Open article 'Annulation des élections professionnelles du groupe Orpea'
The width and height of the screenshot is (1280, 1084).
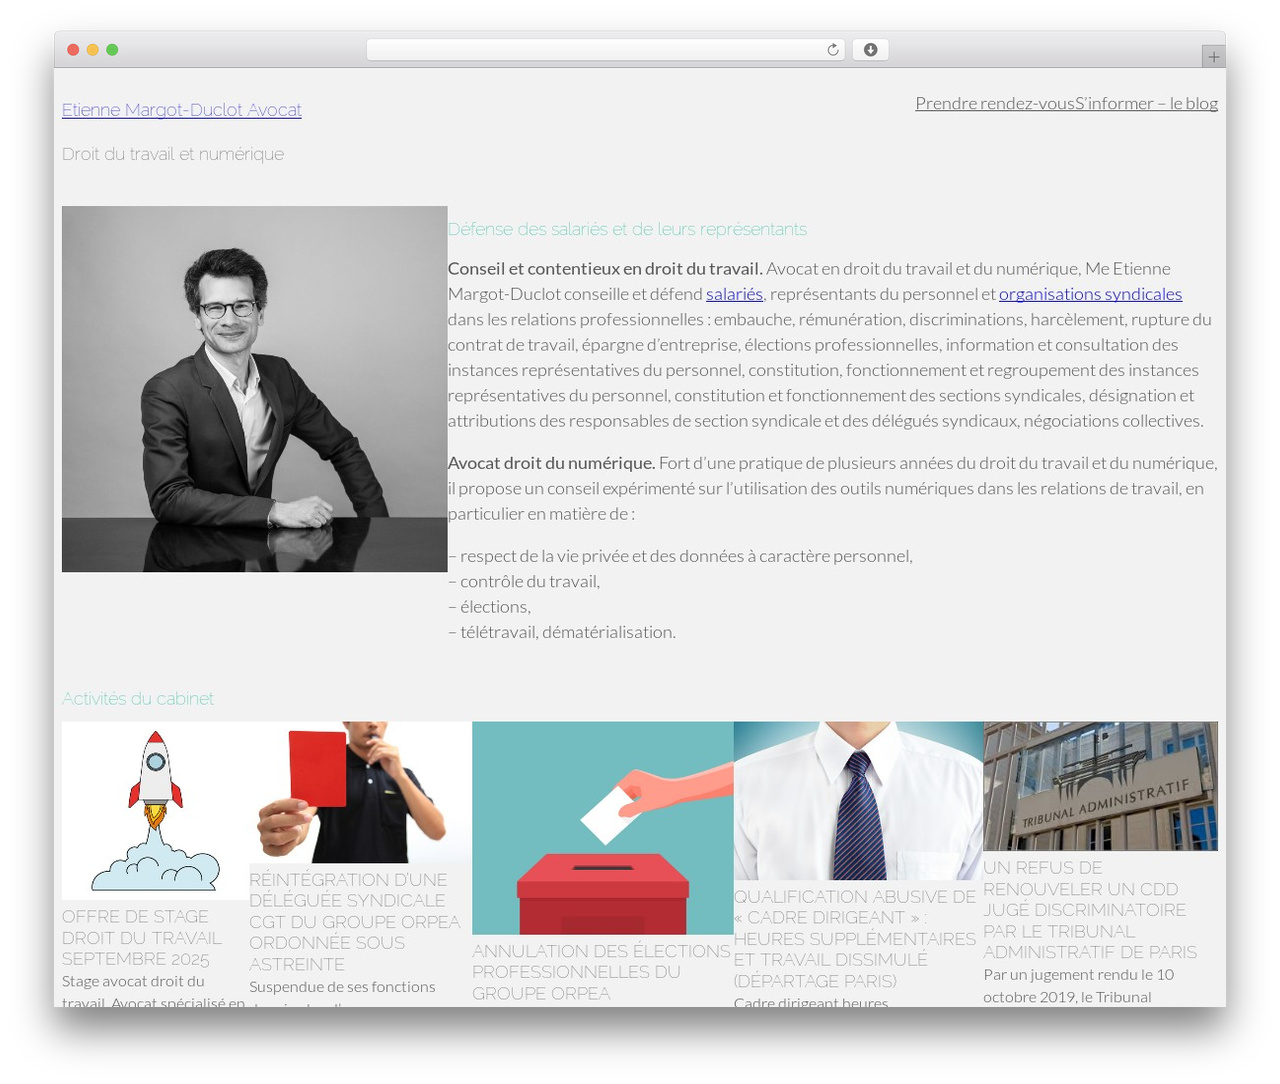pyautogui.click(x=601, y=972)
